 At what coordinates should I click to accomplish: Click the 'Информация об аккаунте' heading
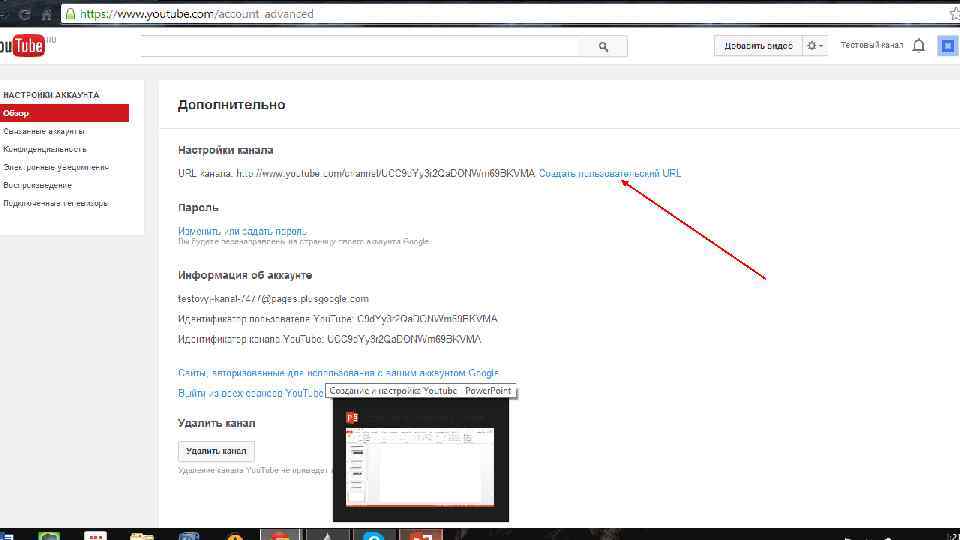click(245, 276)
